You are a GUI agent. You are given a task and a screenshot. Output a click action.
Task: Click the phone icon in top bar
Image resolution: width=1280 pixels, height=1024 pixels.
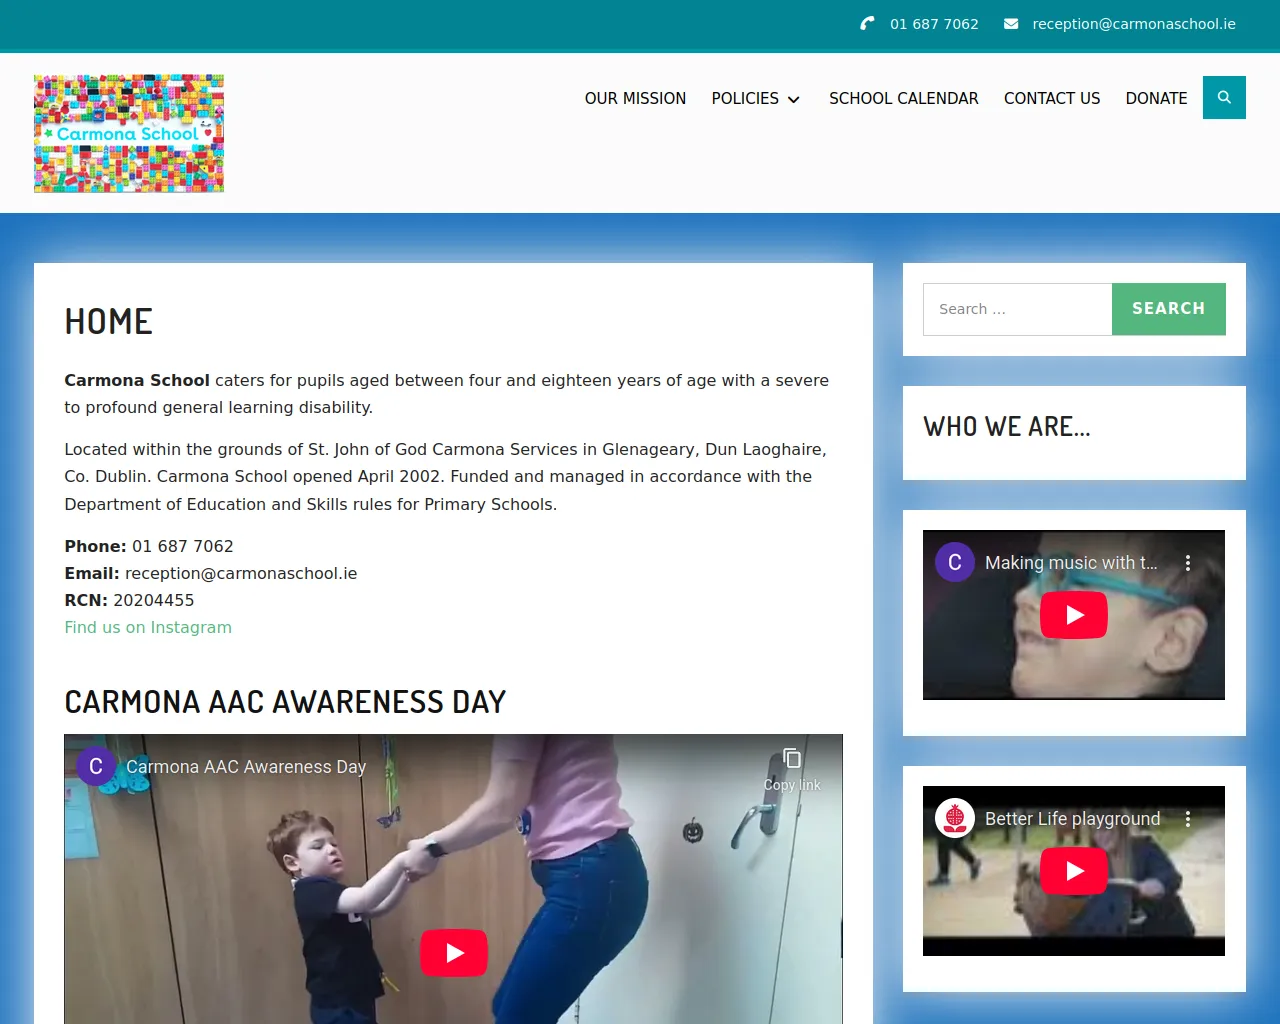click(x=867, y=23)
